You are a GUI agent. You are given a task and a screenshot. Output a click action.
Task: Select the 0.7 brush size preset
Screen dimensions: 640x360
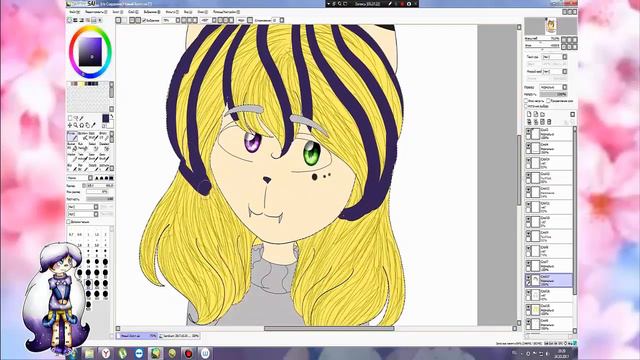click(x=71, y=235)
